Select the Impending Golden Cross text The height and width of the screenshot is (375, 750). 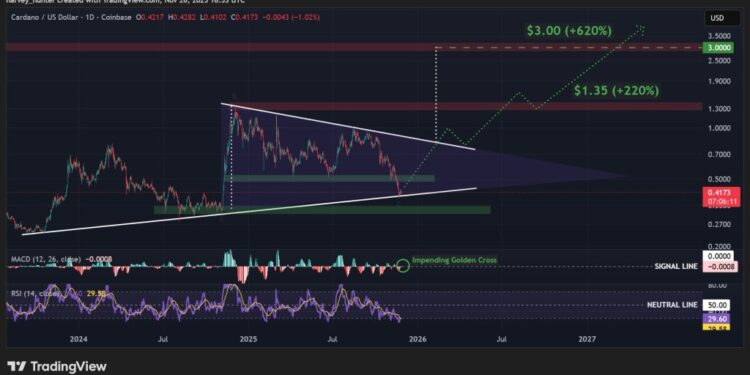[x=454, y=260]
